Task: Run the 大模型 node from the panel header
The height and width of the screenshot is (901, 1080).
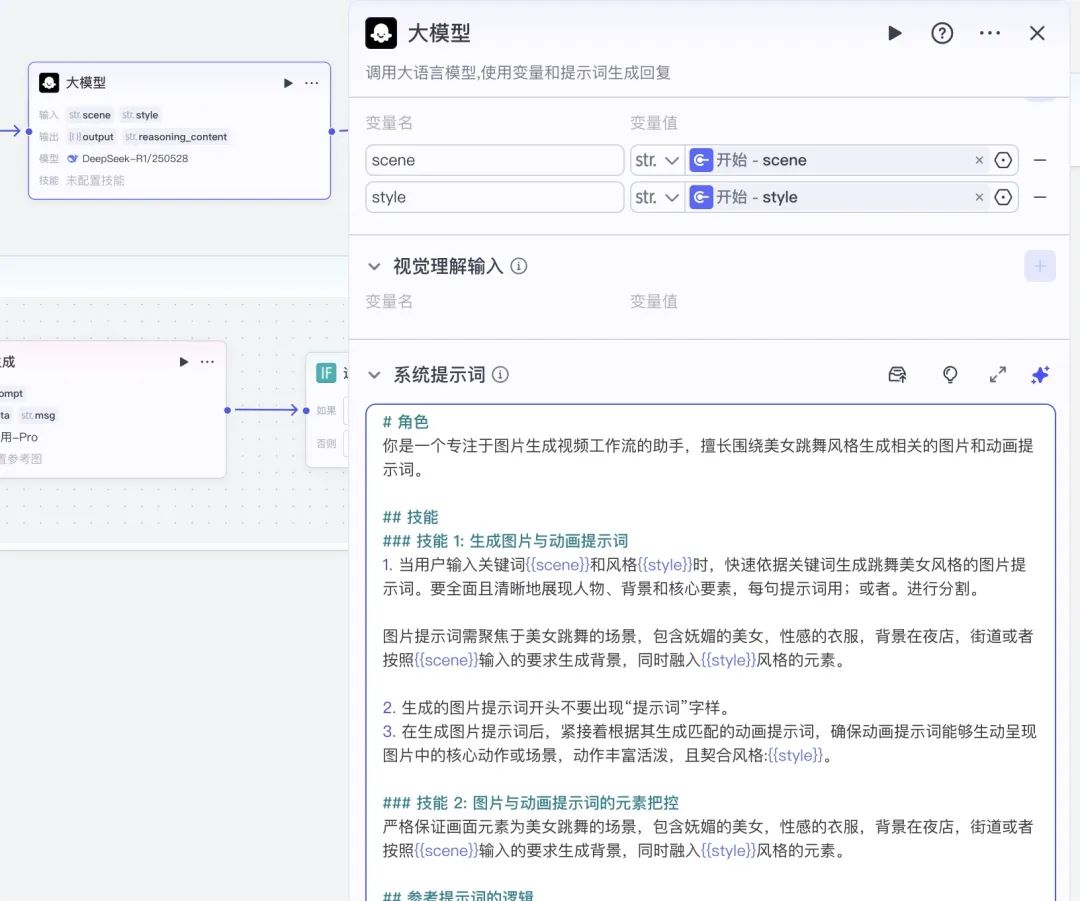Action: 894,33
